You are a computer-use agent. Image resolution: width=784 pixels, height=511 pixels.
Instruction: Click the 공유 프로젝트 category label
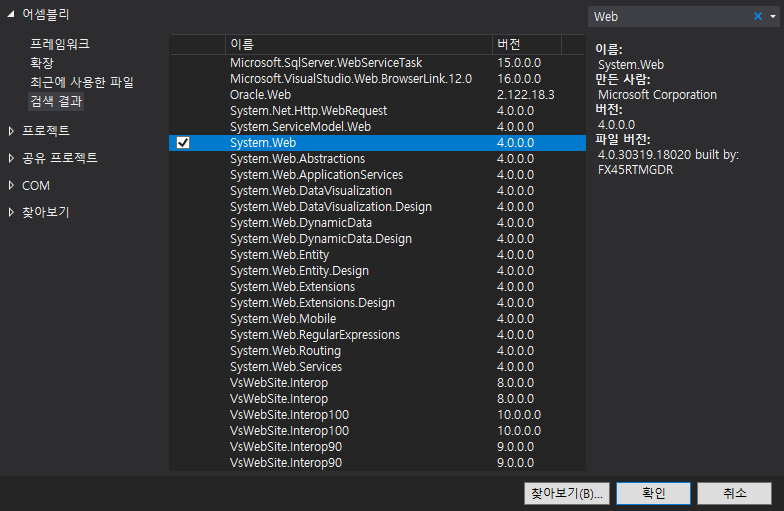click(60, 158)
